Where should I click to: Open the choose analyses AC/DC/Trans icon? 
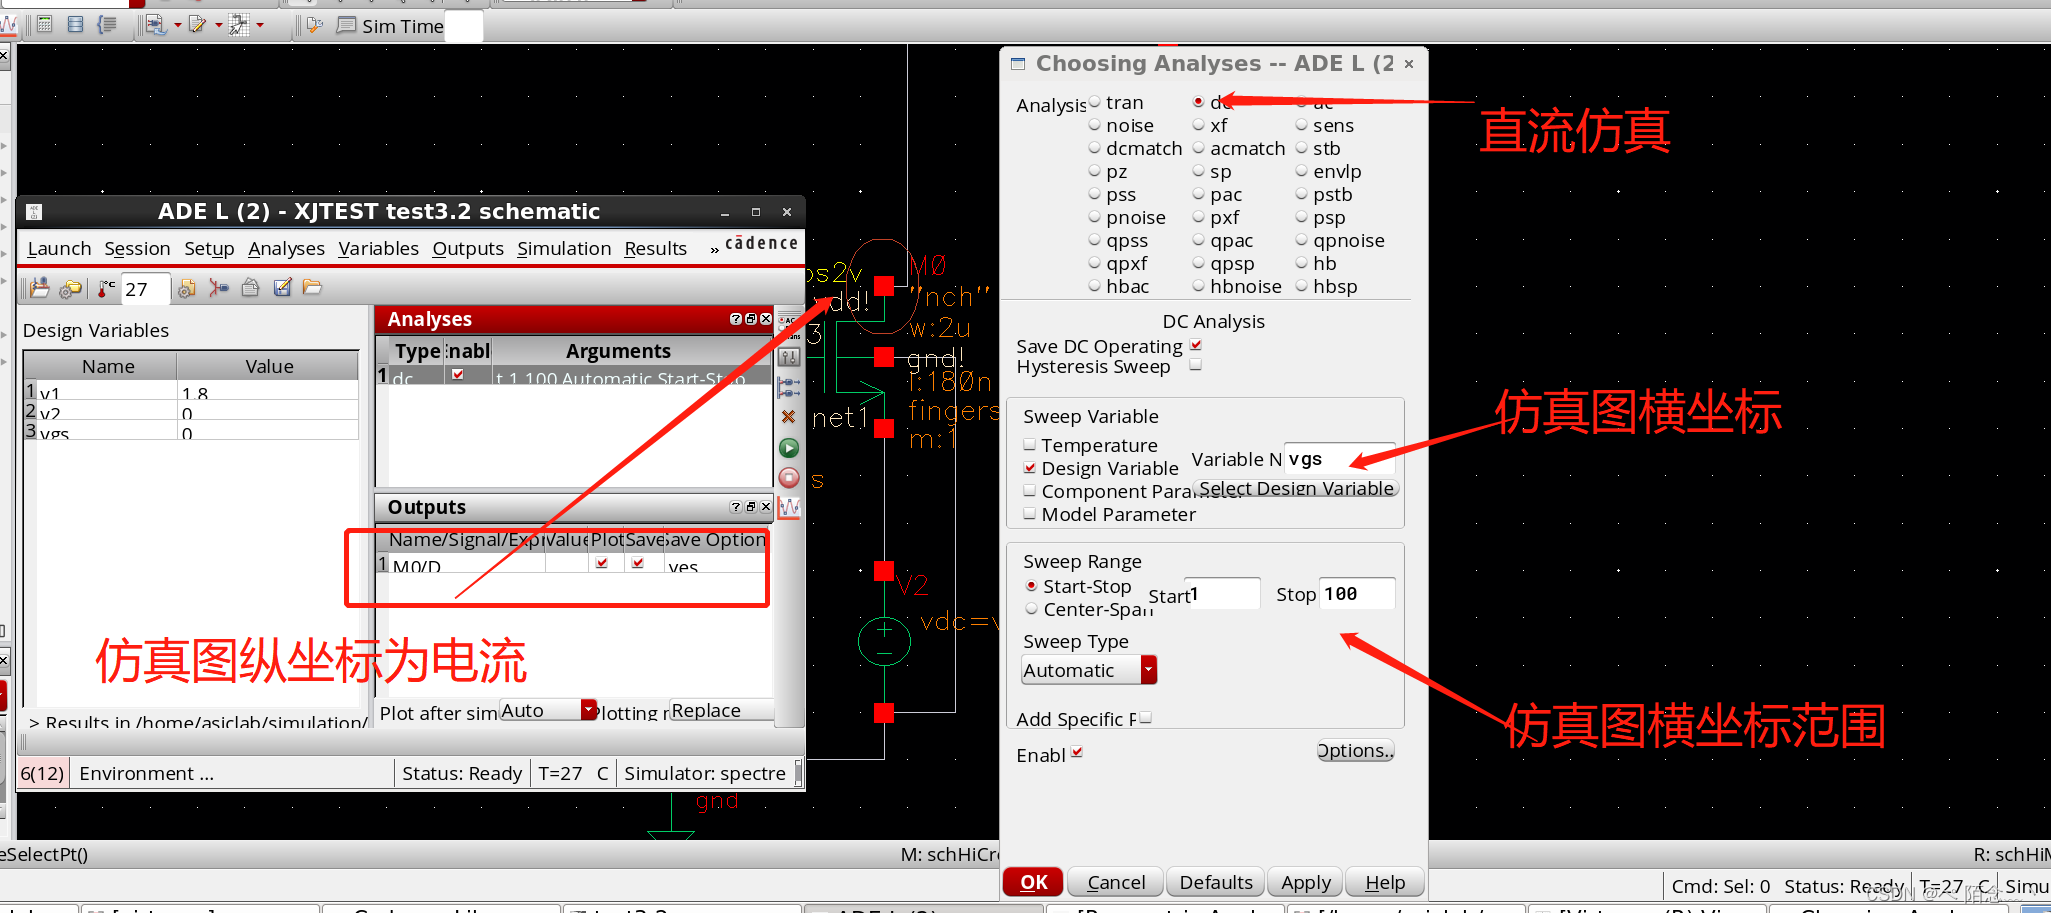point(789,326)
